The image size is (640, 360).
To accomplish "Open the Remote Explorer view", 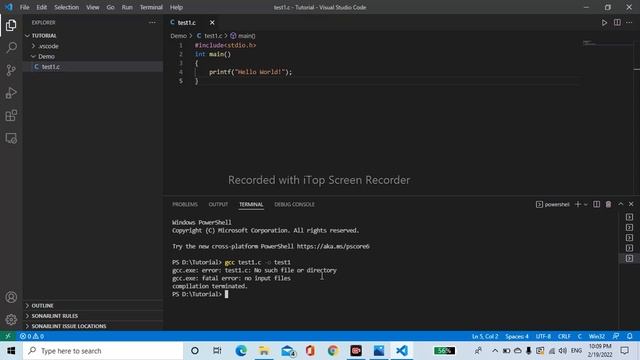I will click(x=11, y=138).
